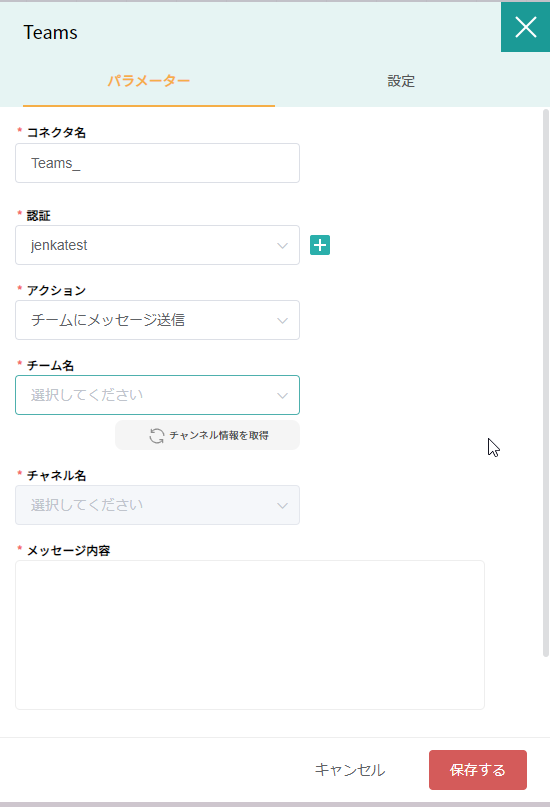Click the chevron arrow in 認証 field

282,245
